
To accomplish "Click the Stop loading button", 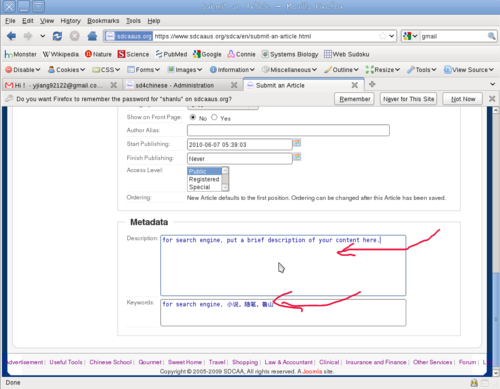I will pyautogui.click(x=75, y=36).
